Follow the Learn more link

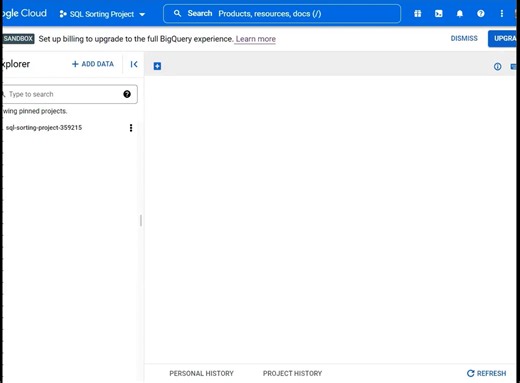(x=256, y=39)
